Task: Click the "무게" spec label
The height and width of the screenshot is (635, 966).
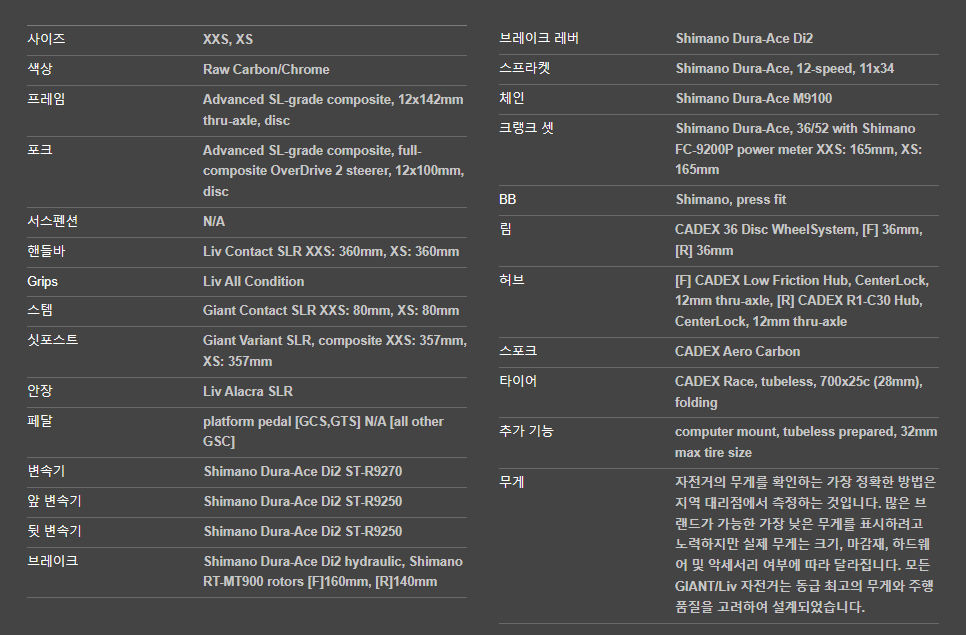Action: 511,482
